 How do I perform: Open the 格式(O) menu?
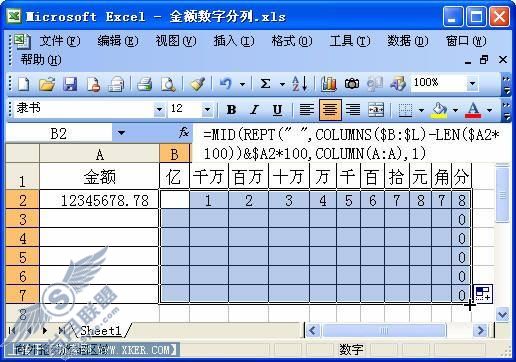point(292,41)
